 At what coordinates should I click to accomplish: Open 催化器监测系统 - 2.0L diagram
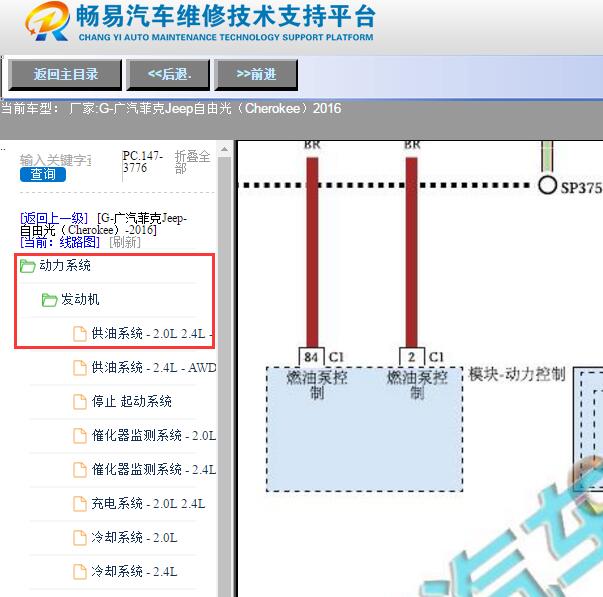click(x=154, y=435)
